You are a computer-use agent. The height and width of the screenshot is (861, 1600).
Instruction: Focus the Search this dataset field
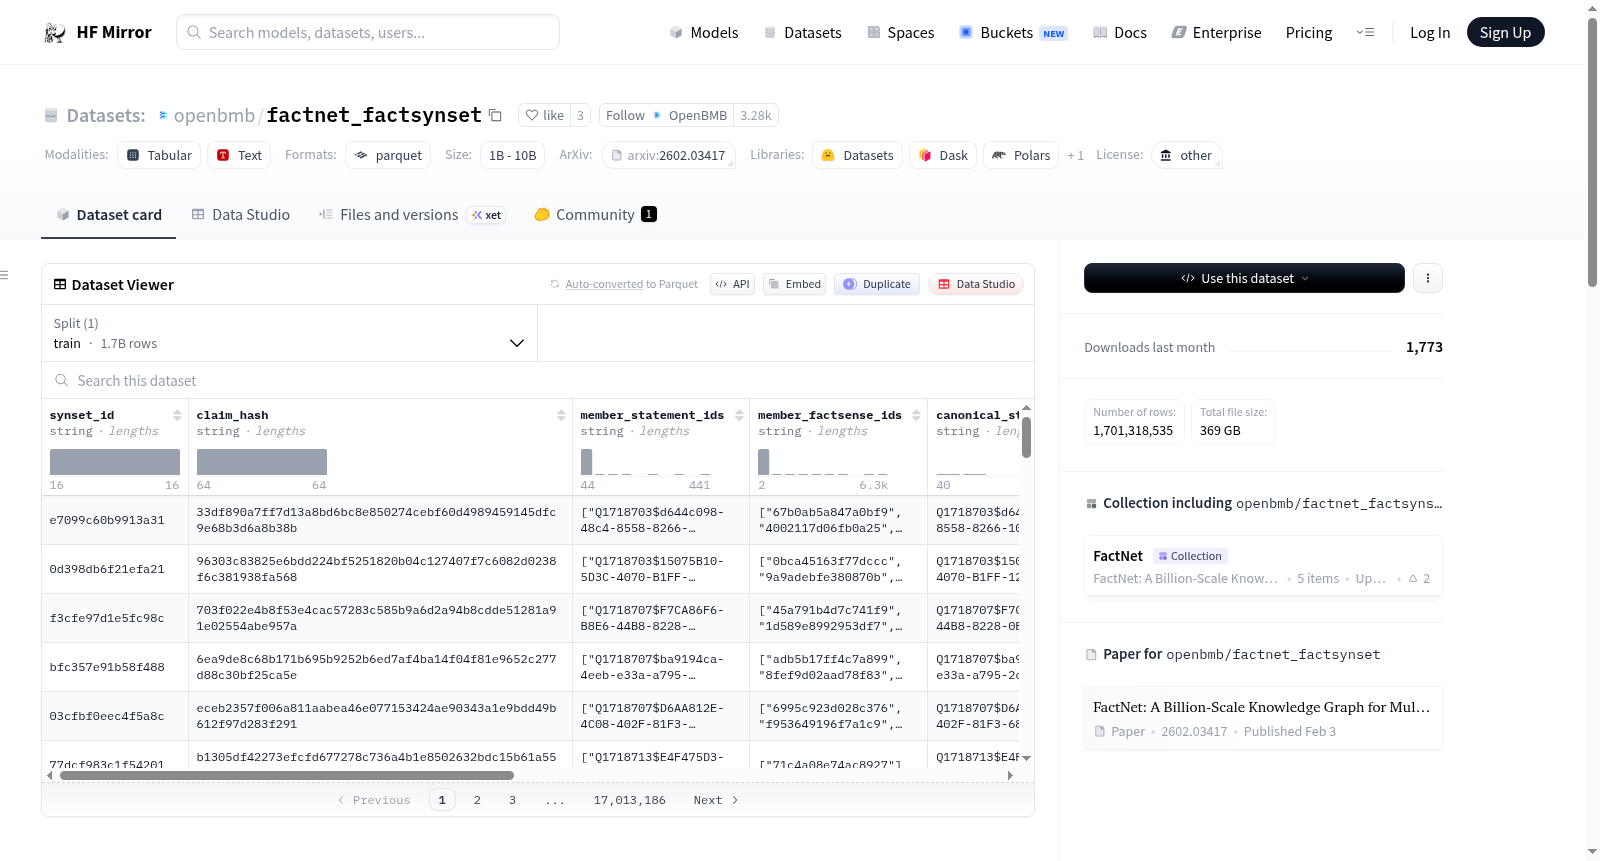[x=538, y=381]
